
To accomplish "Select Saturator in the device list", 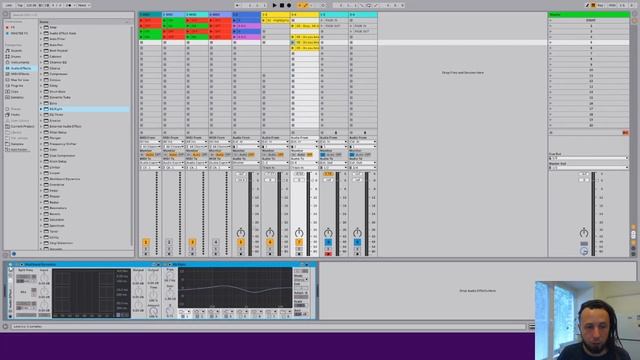I will (x=57, y=220).
